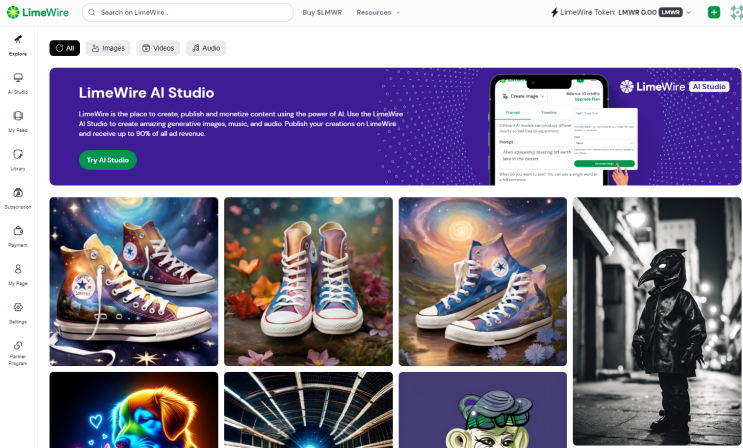Open the black-and-white plague mask image
The height and width of the screenshot is (448, 743).
[x=657, y=321]
